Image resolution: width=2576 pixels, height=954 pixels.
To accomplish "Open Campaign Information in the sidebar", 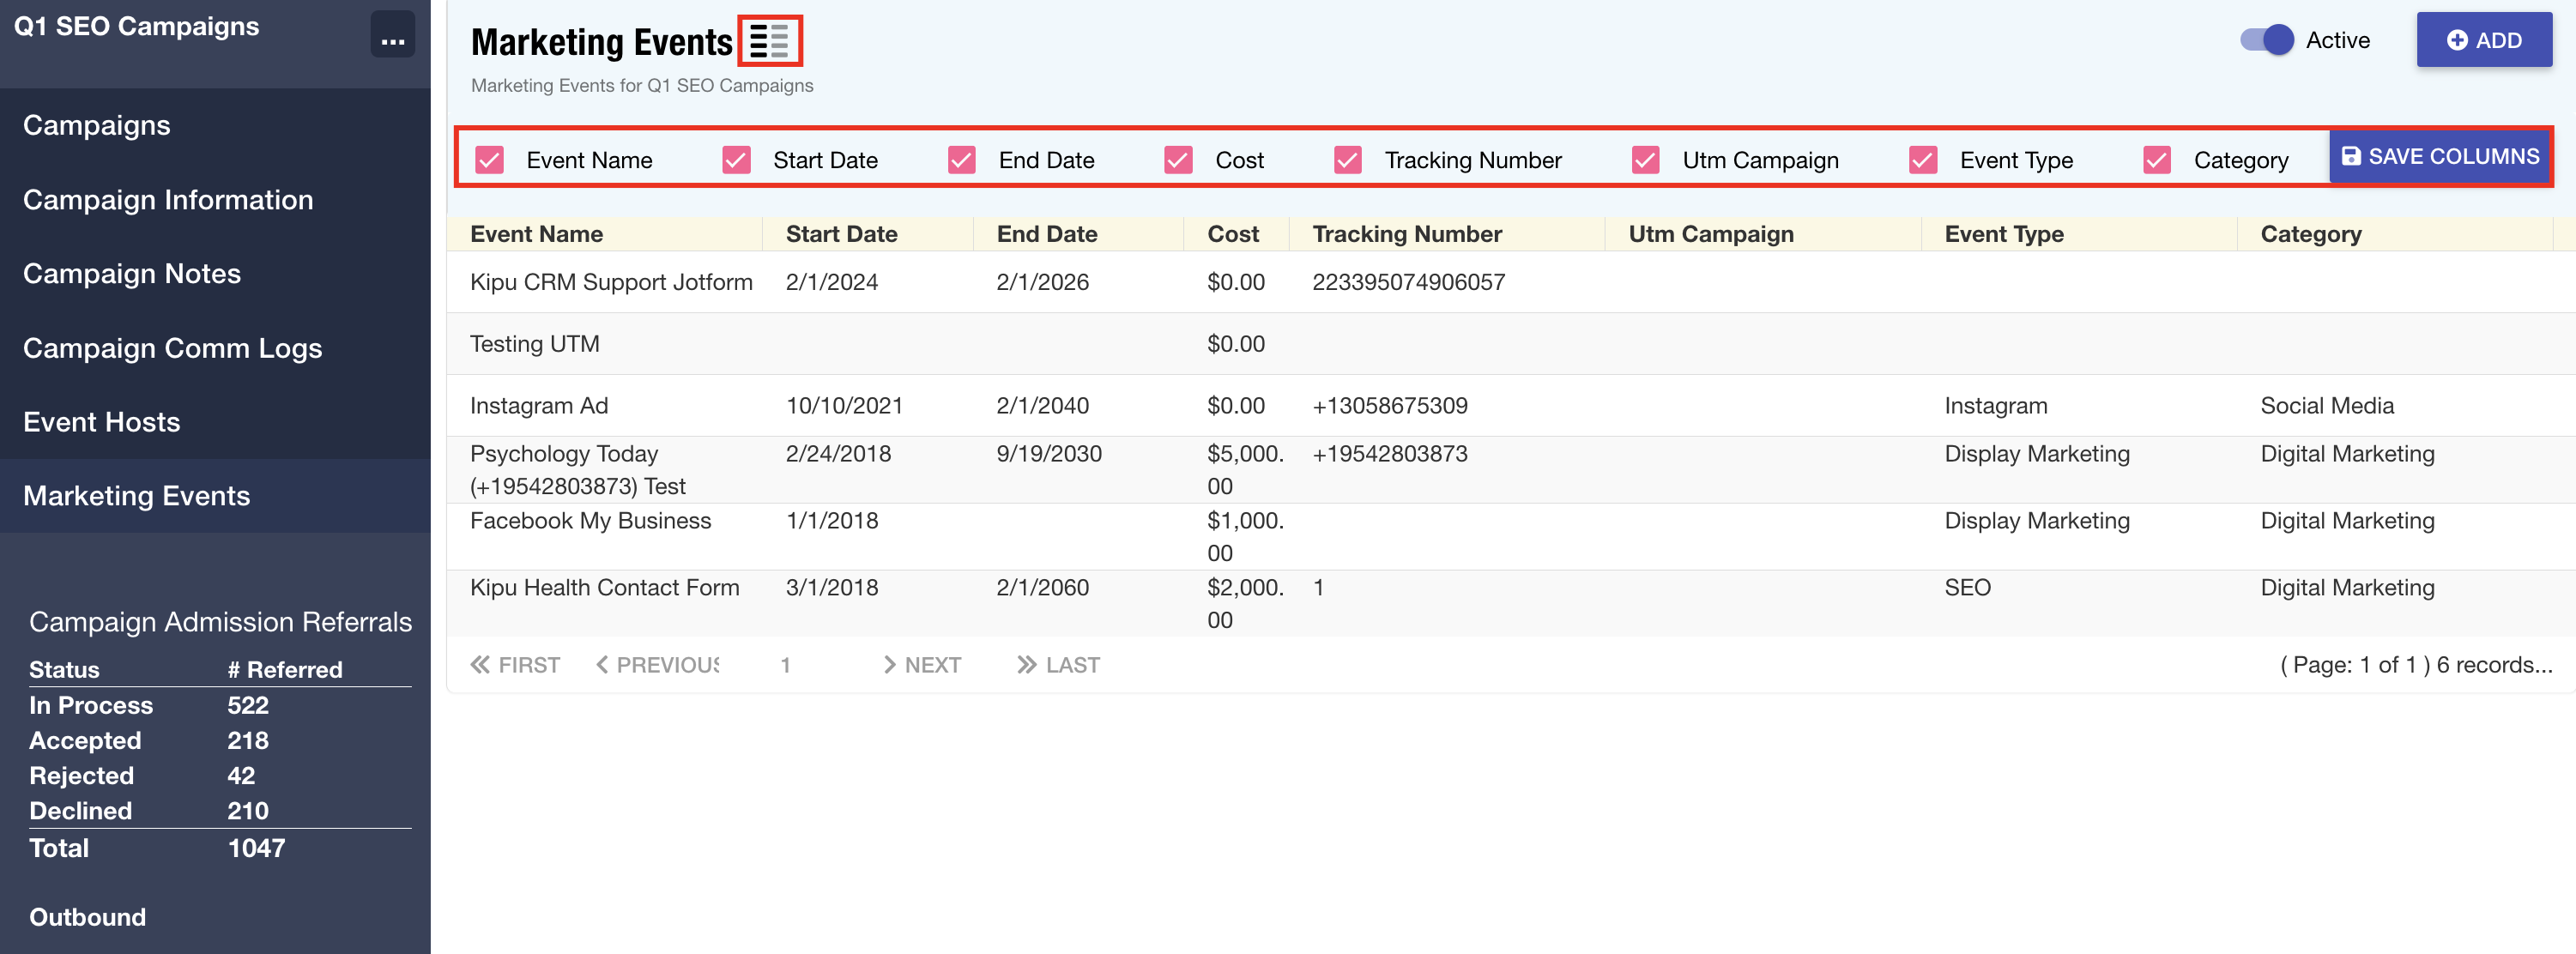I will coord(168,200).
